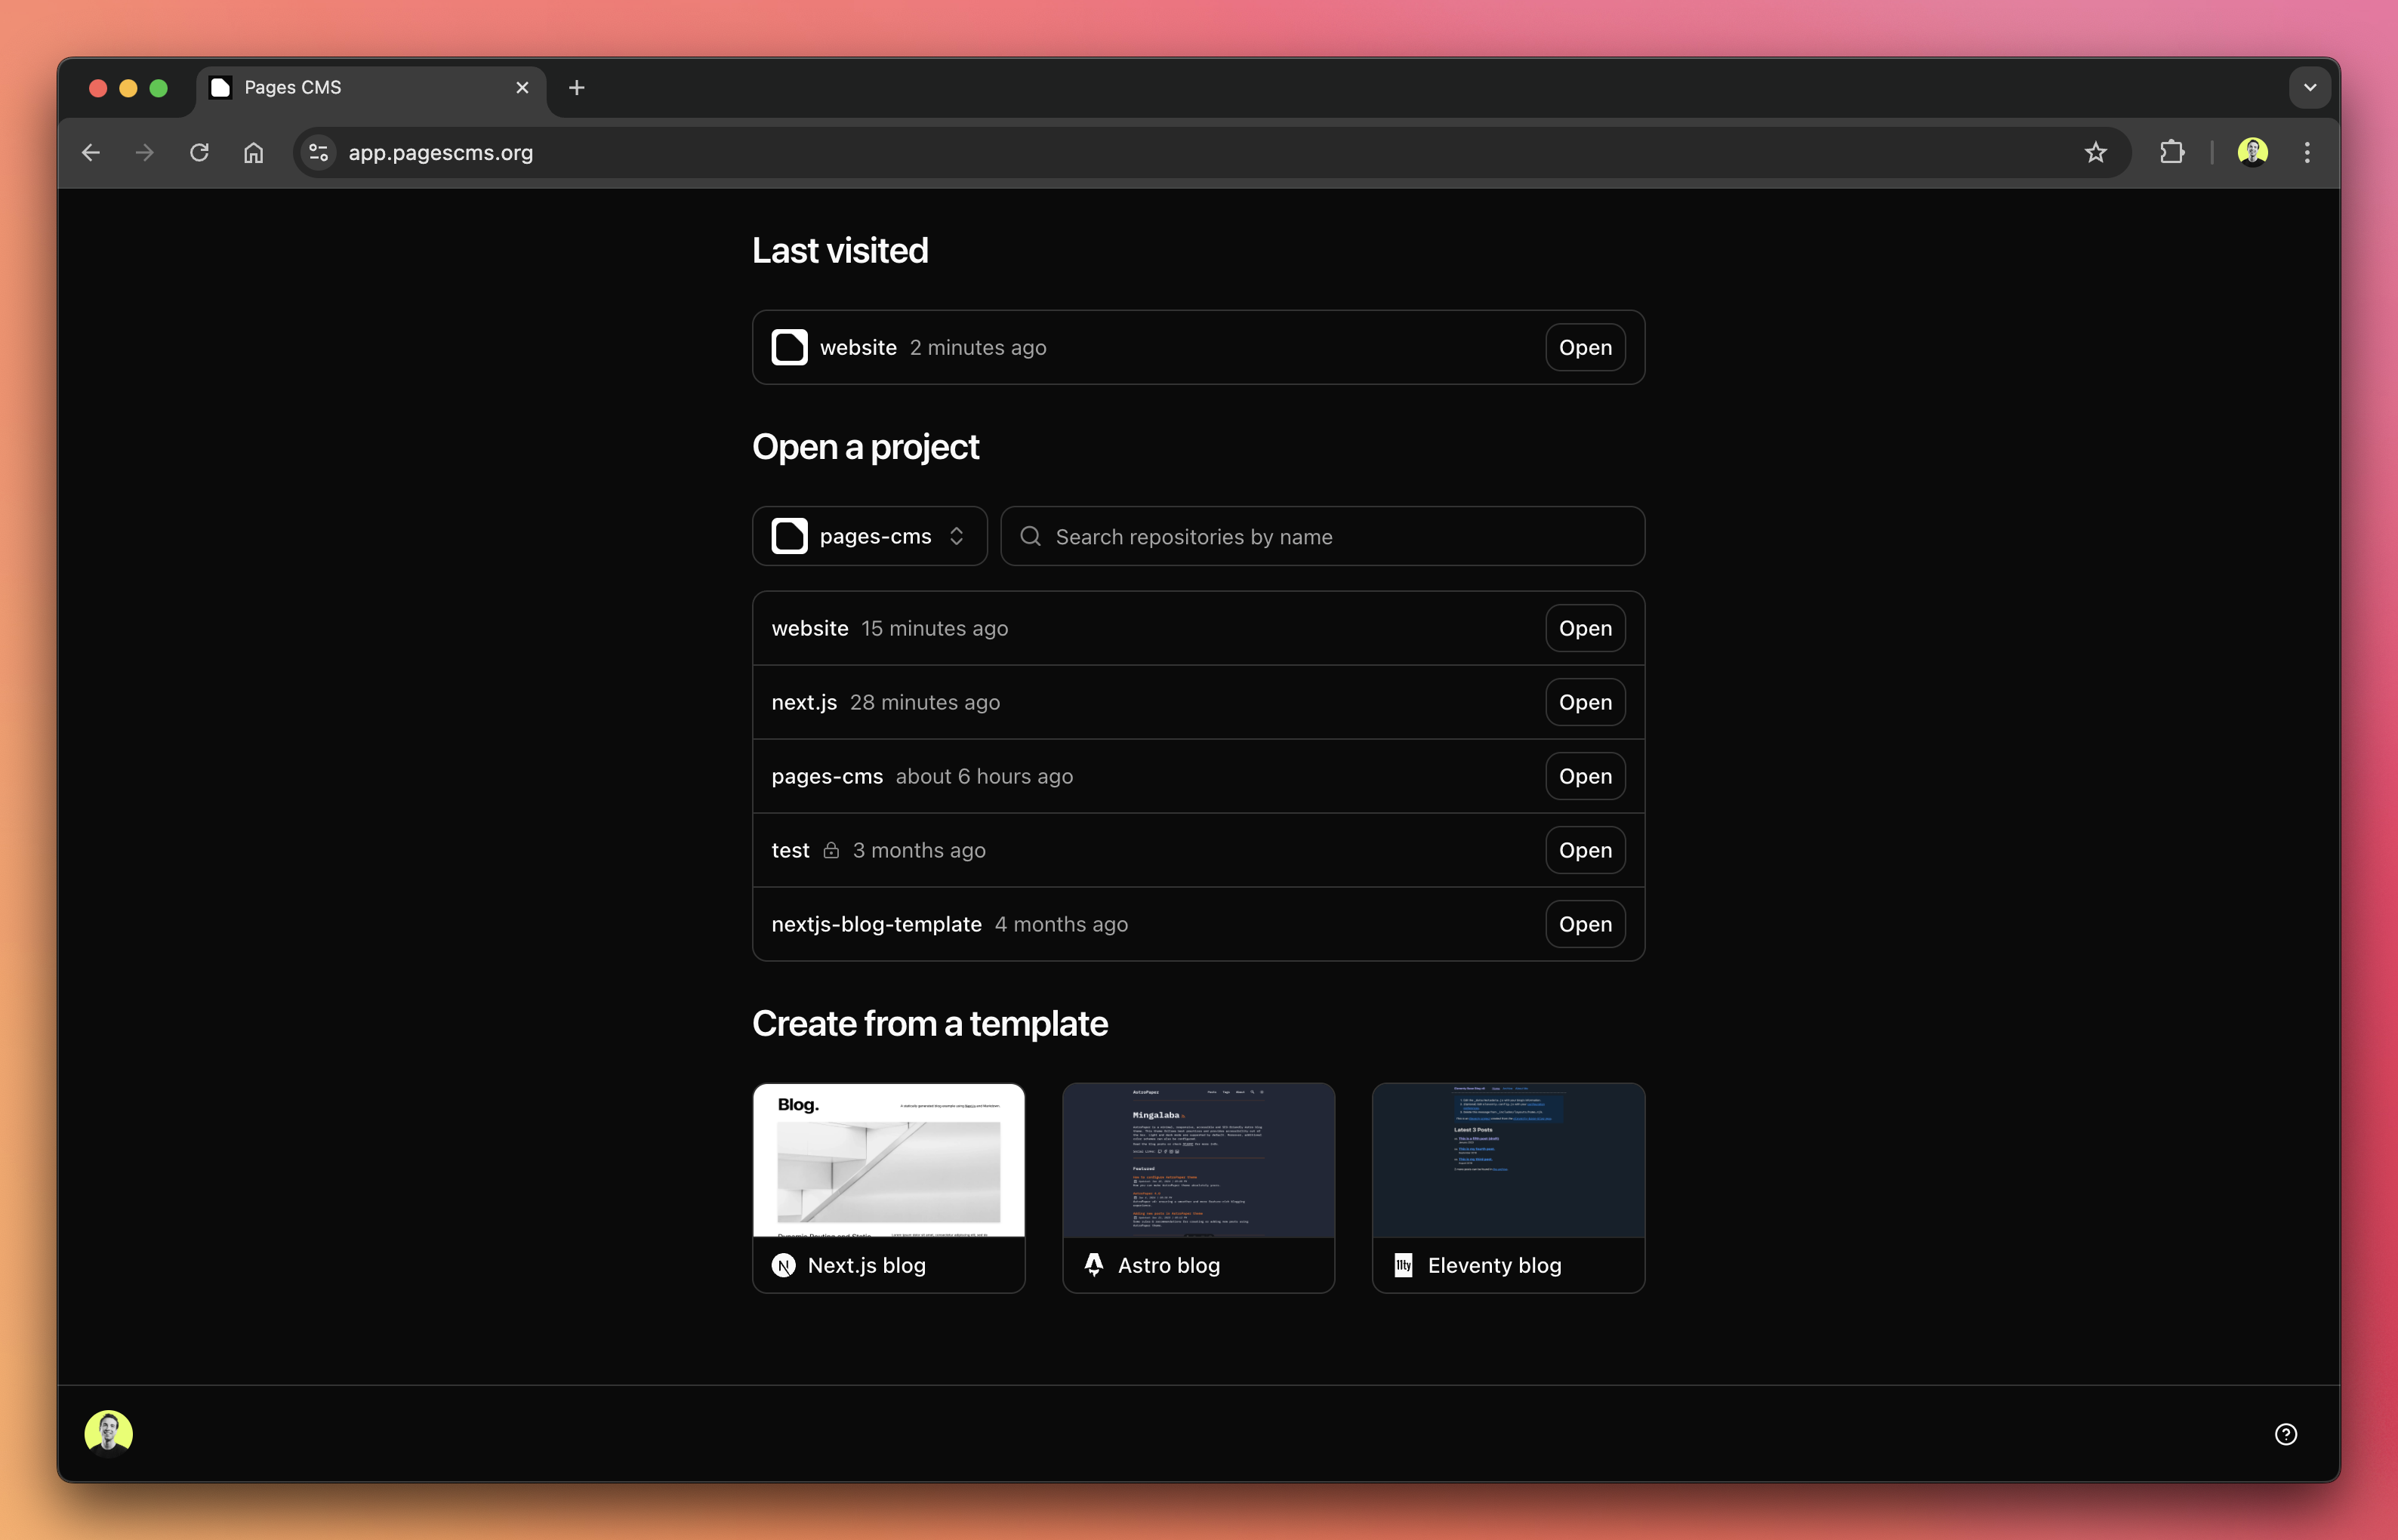This screenshot has width=2398, height=1540.
Task: Open Chrome's three-dot menu
Action: (x=2307, y=152)
